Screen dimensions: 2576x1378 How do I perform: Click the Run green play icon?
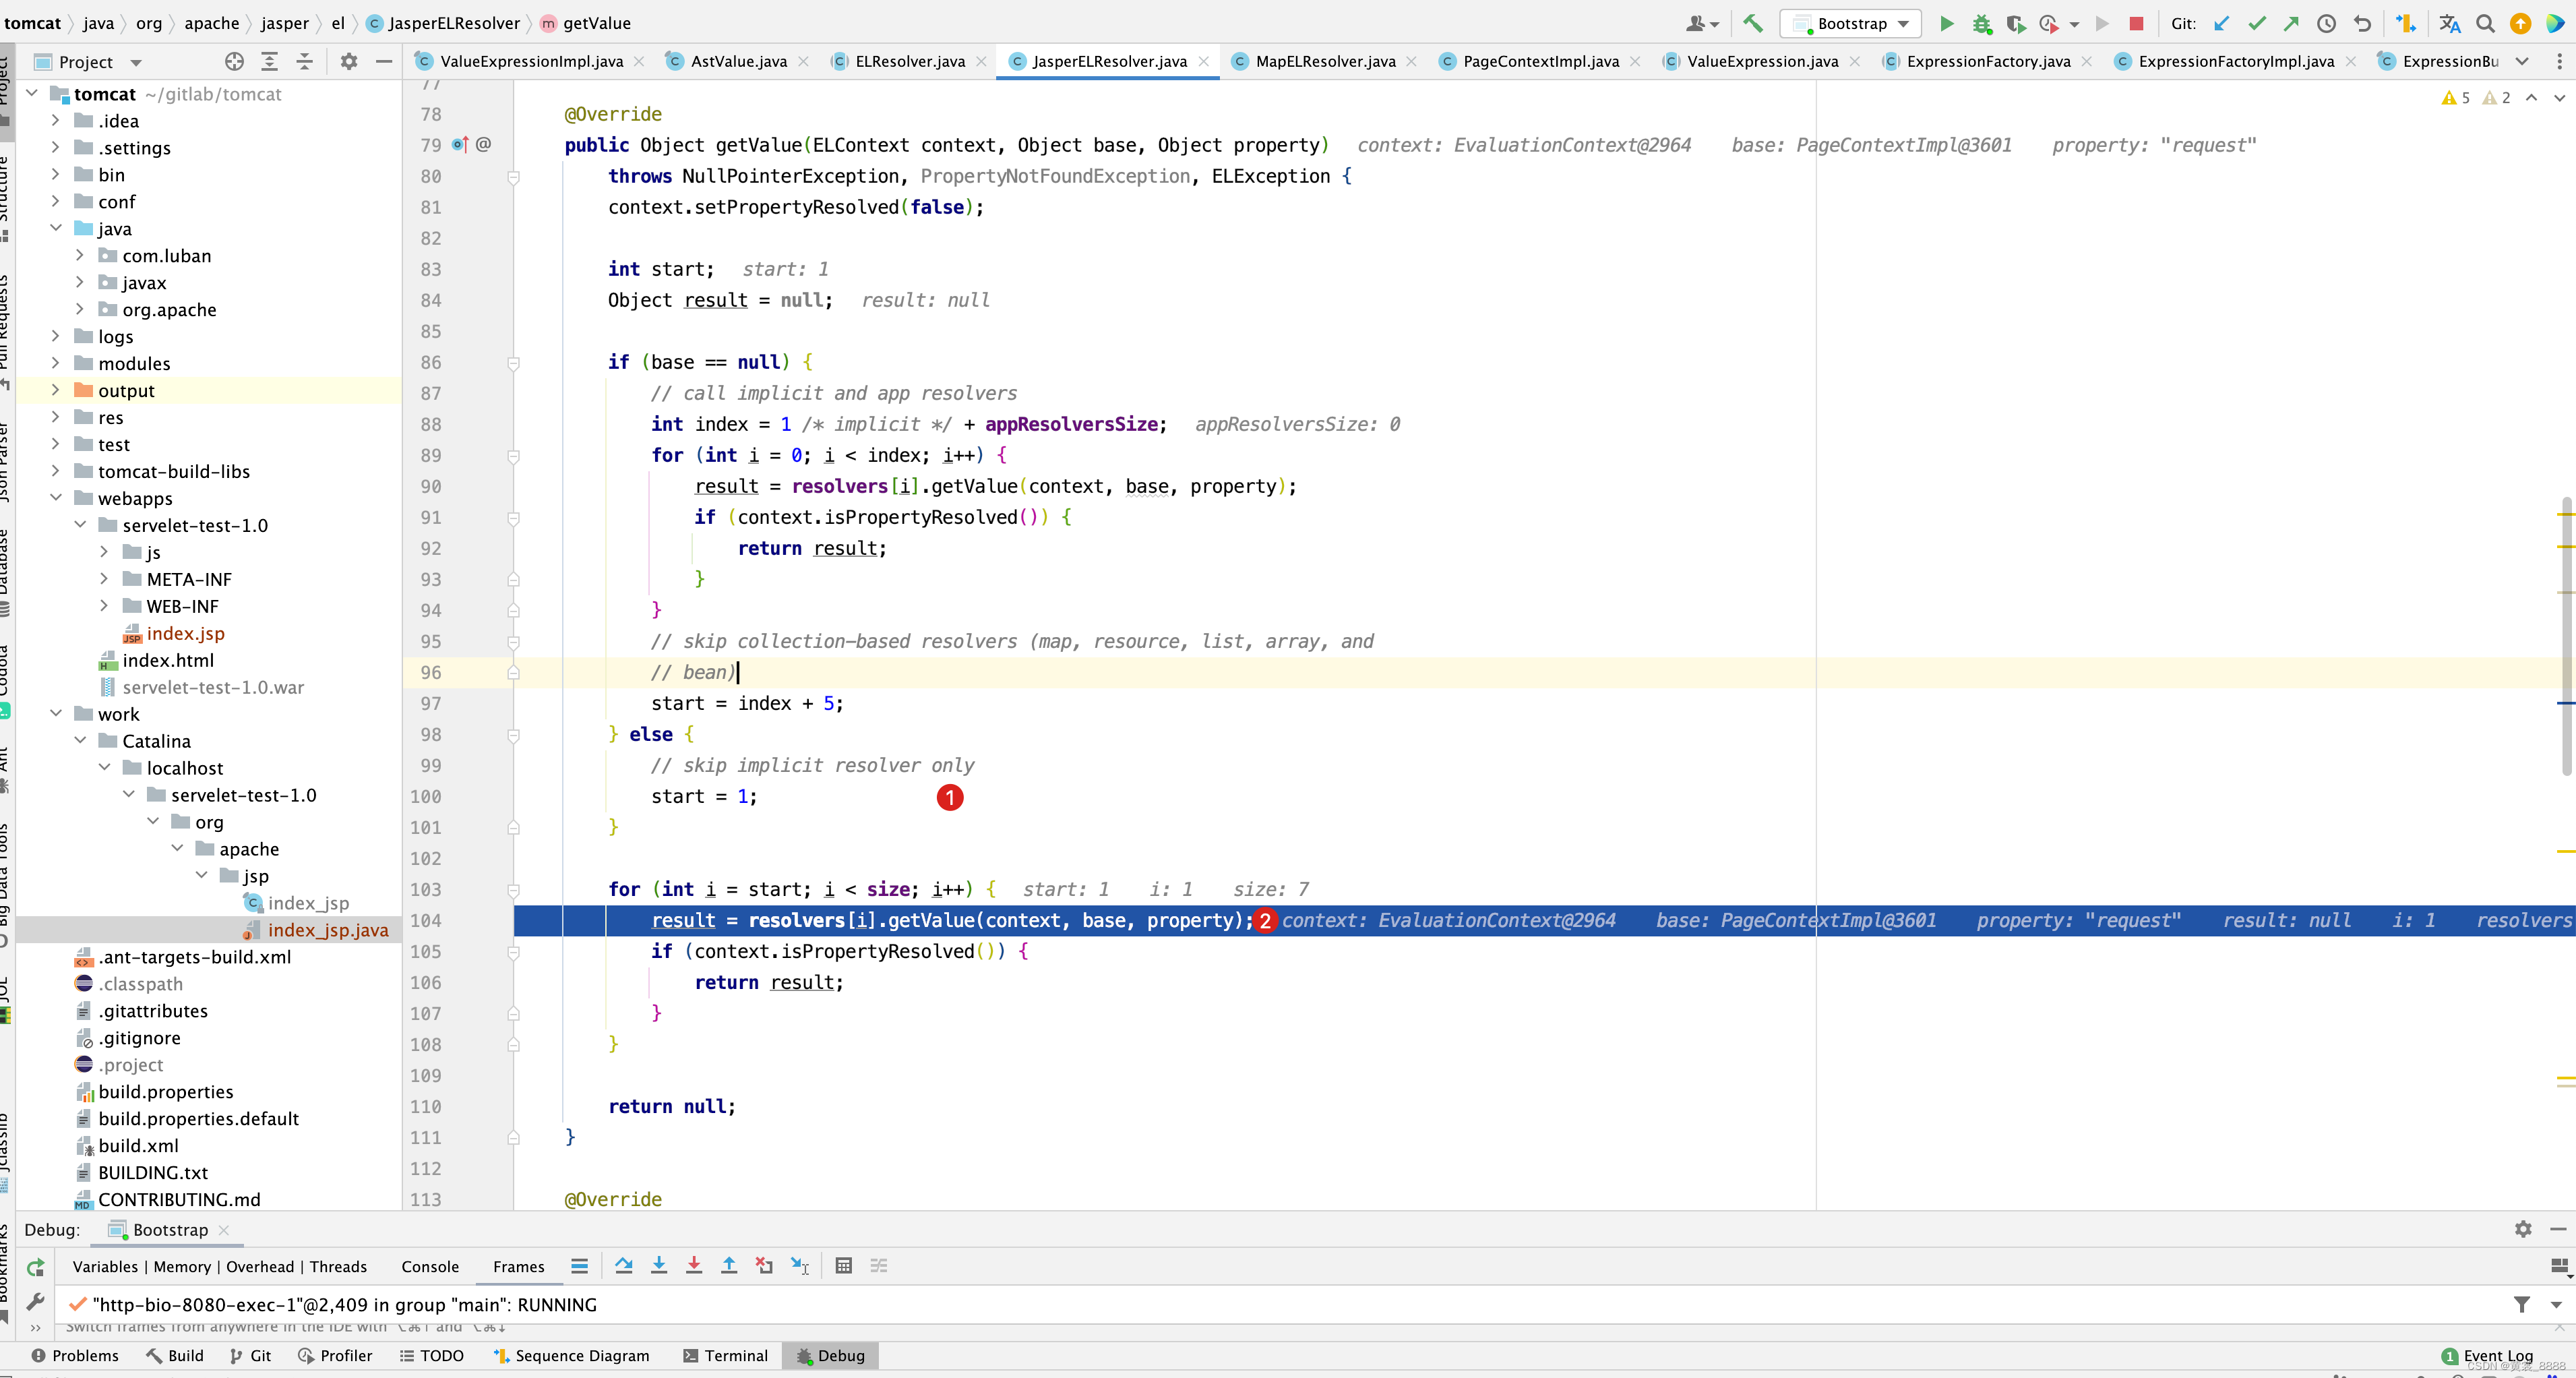click(1946, 23)
